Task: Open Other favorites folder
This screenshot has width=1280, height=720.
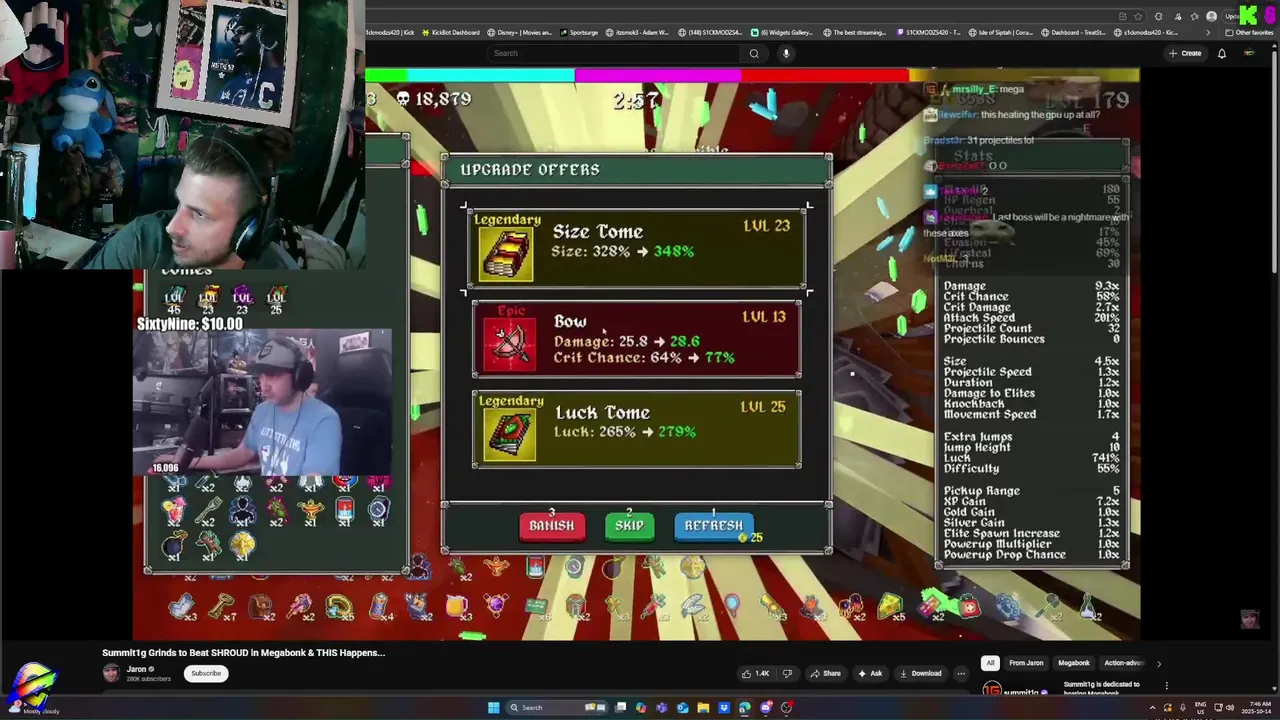Action: (x=1249, y=32)
